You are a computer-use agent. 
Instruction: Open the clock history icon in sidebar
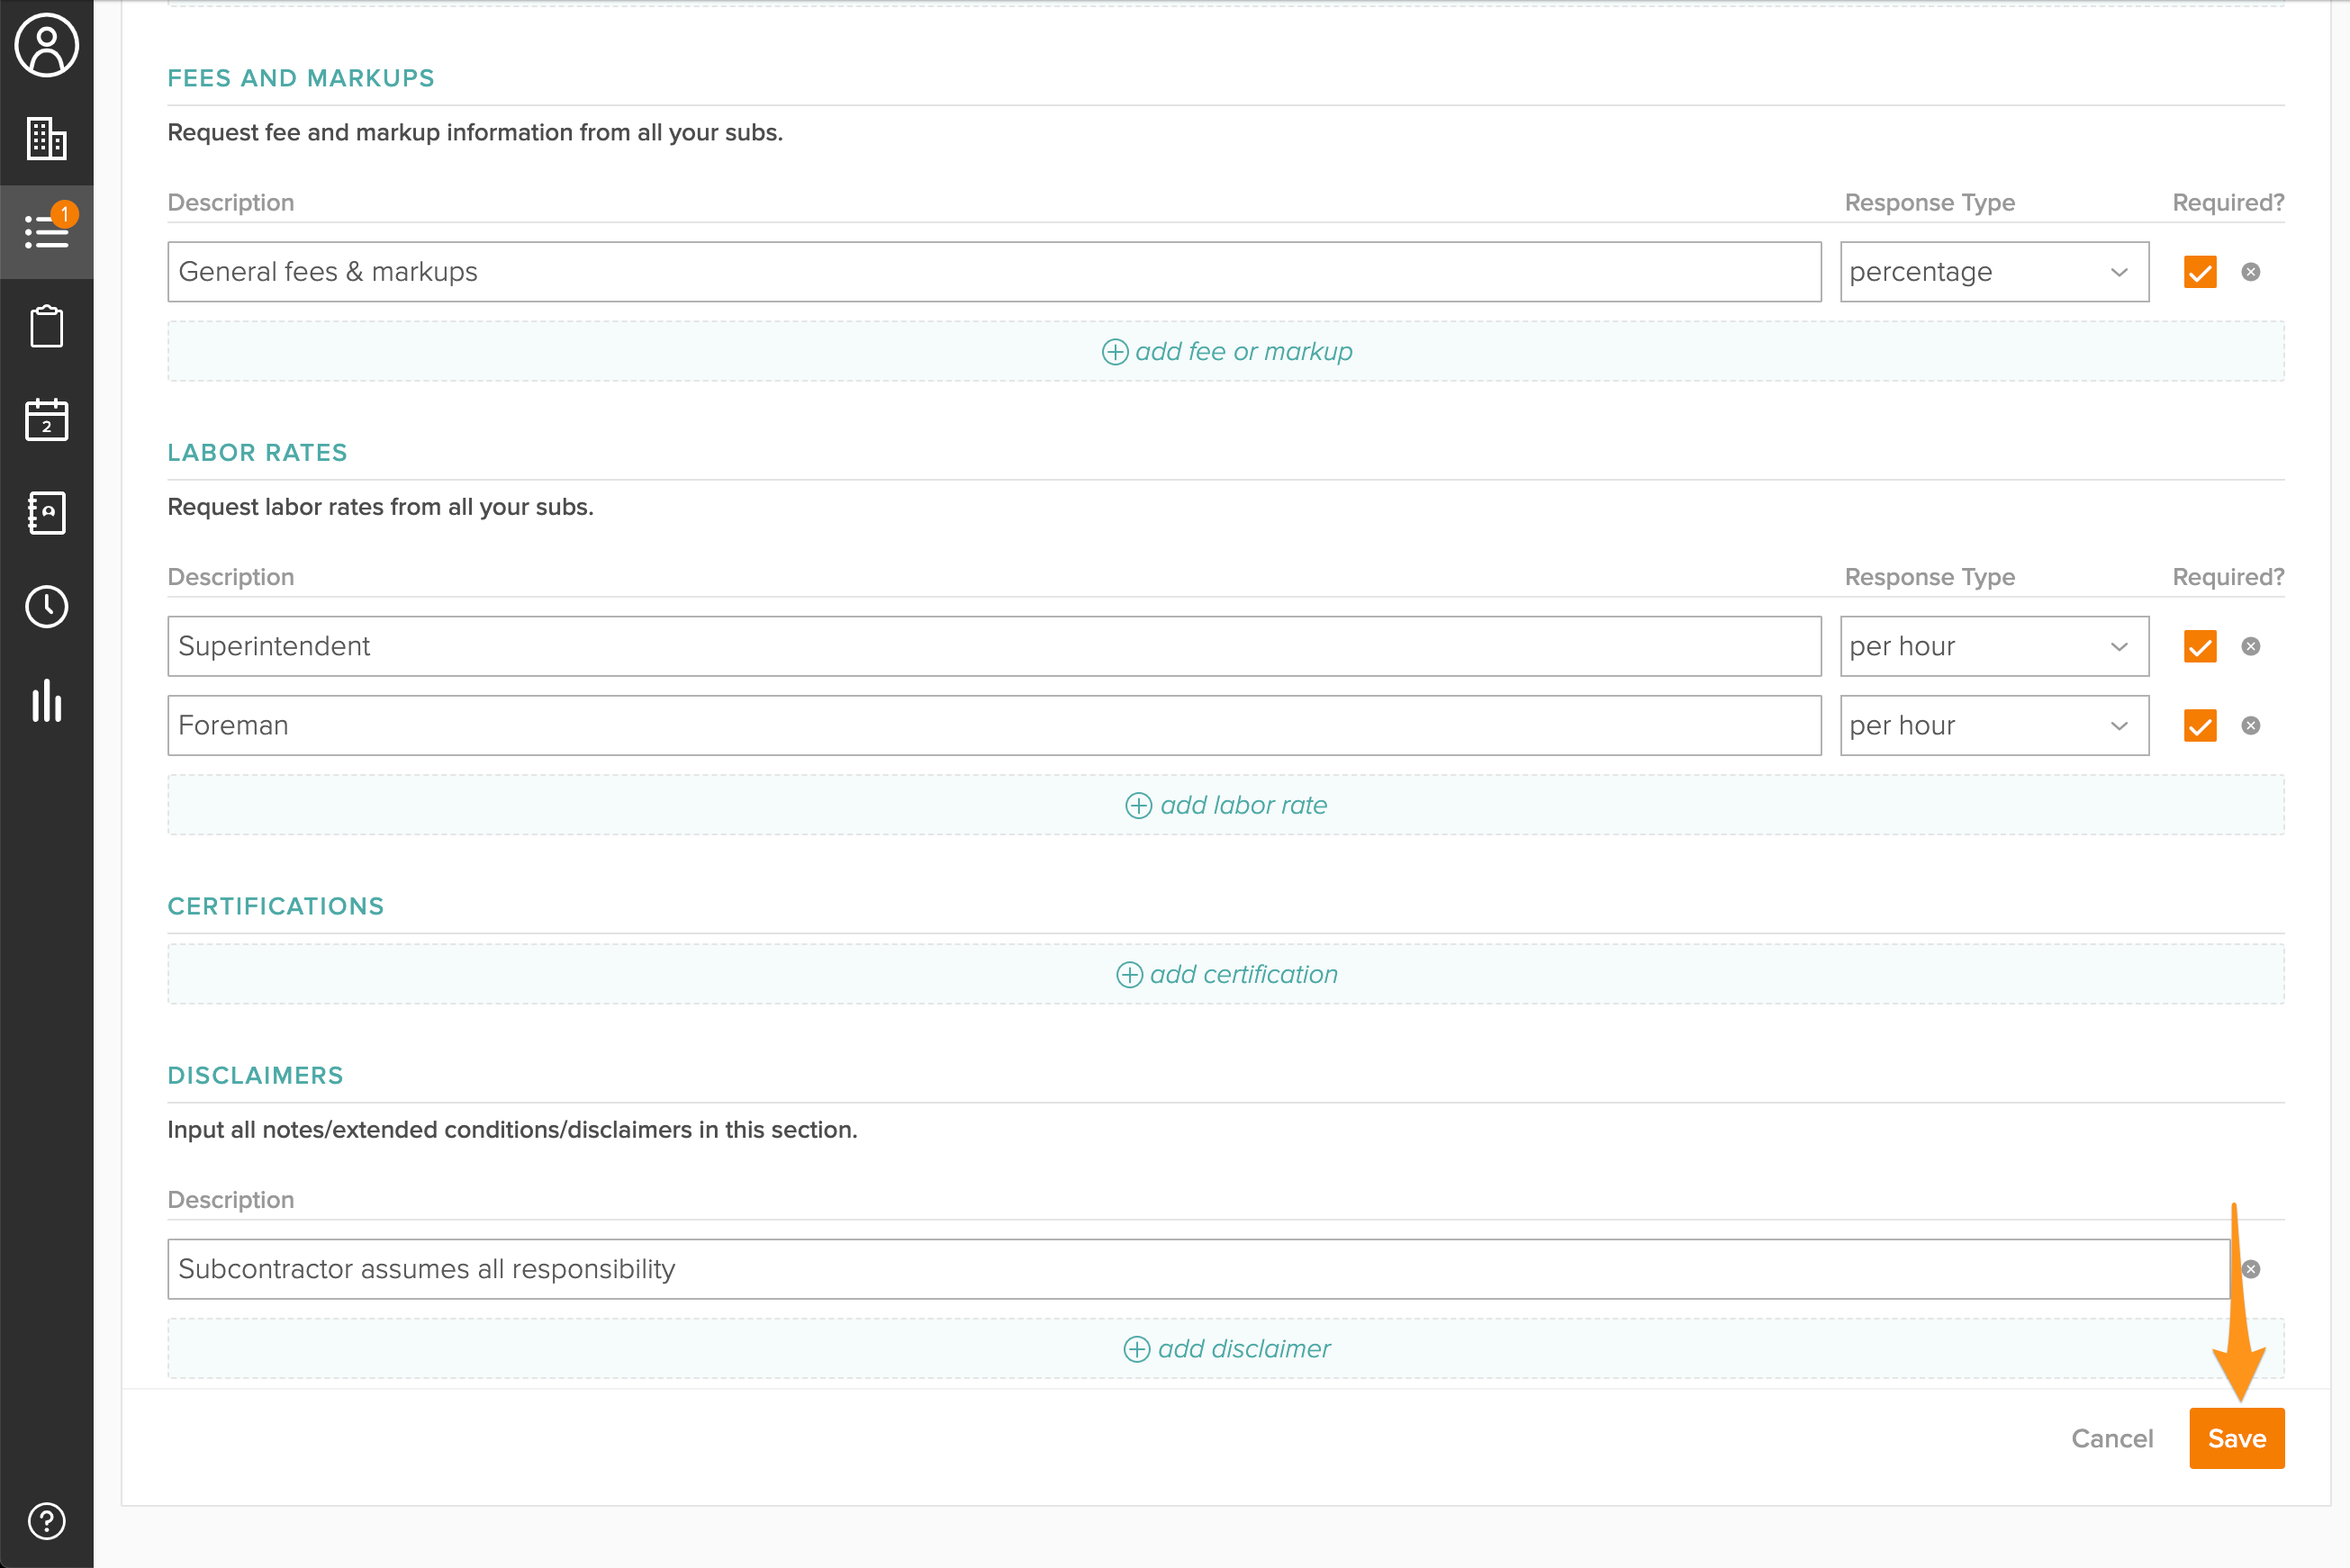(x=46, y=606)
